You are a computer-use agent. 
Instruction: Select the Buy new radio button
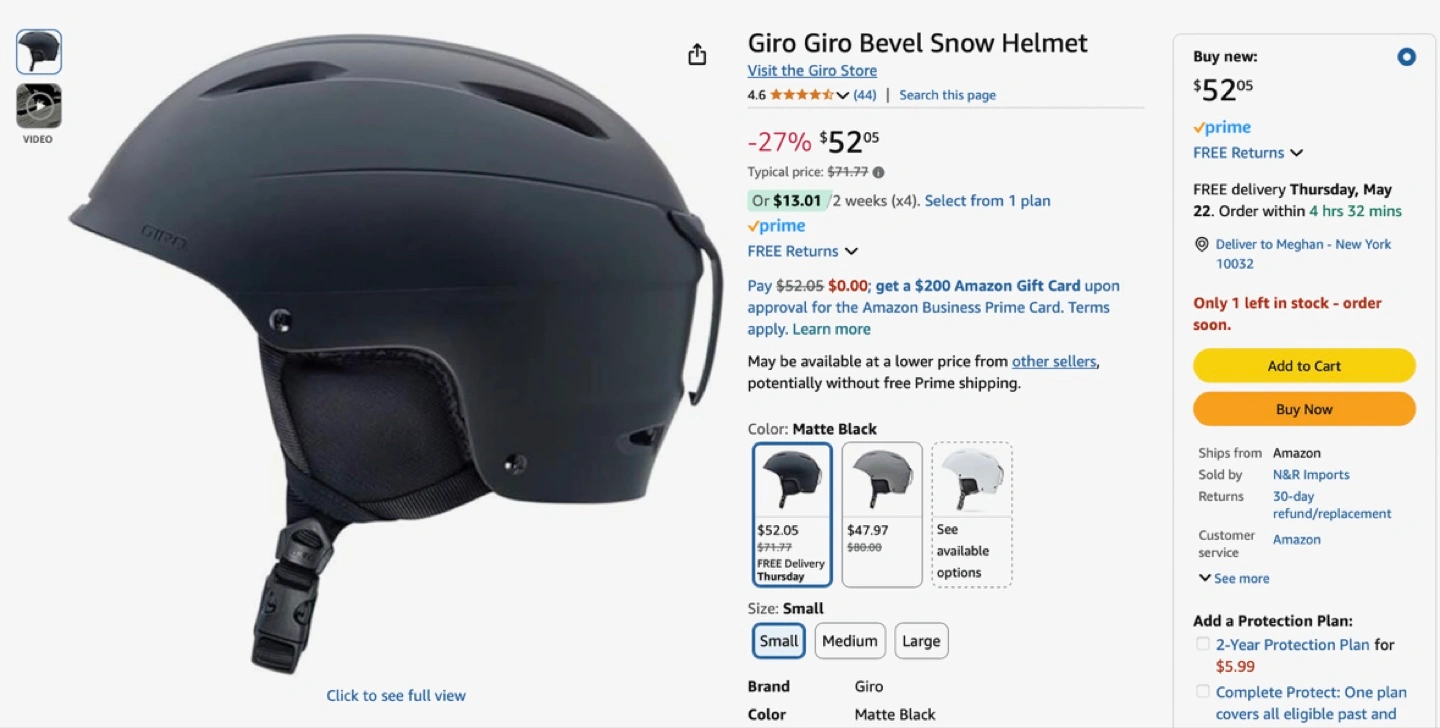1406,57
